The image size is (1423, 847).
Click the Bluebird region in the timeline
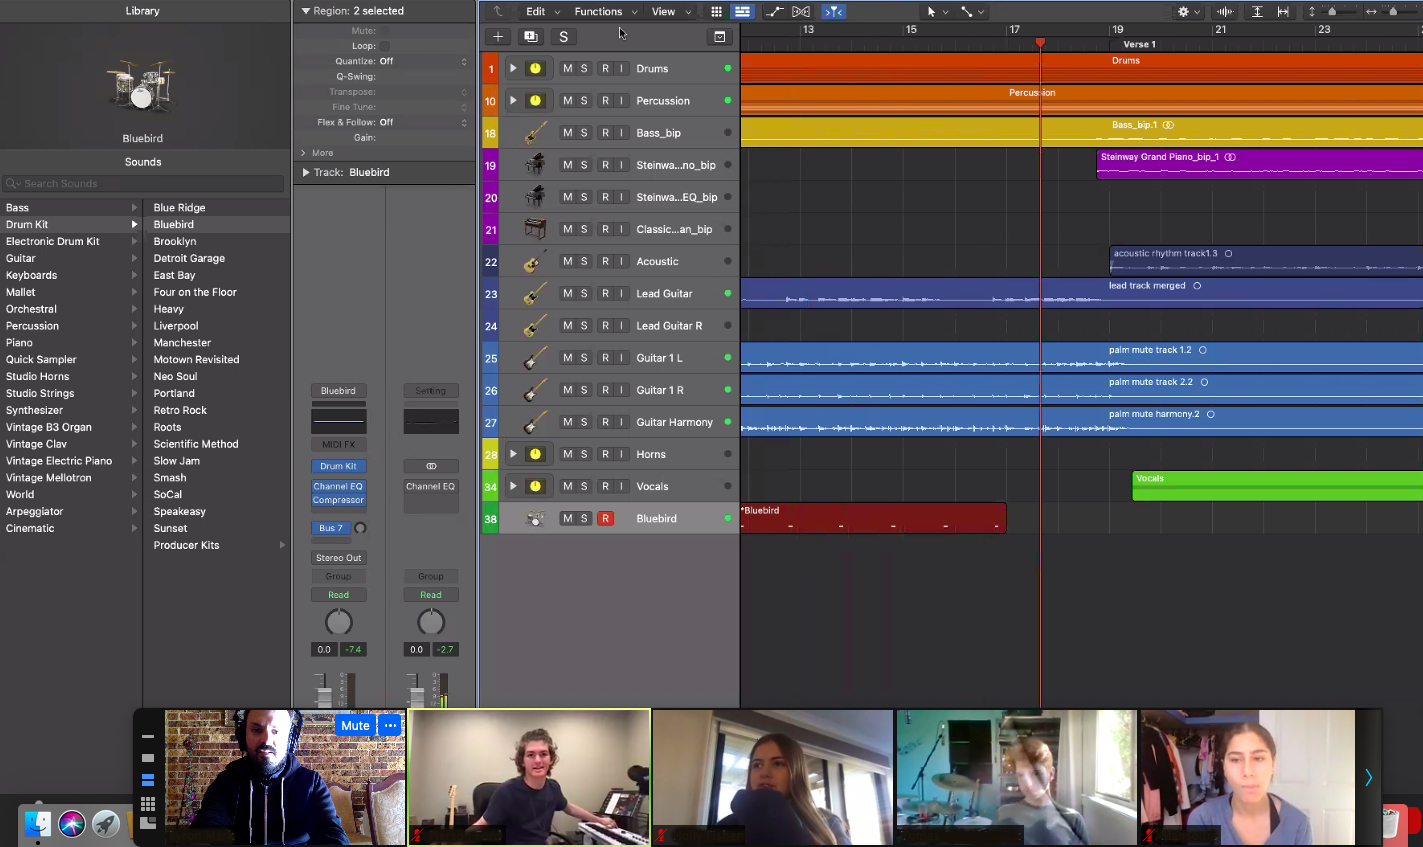pyautogui.click(x=873, y=518)
